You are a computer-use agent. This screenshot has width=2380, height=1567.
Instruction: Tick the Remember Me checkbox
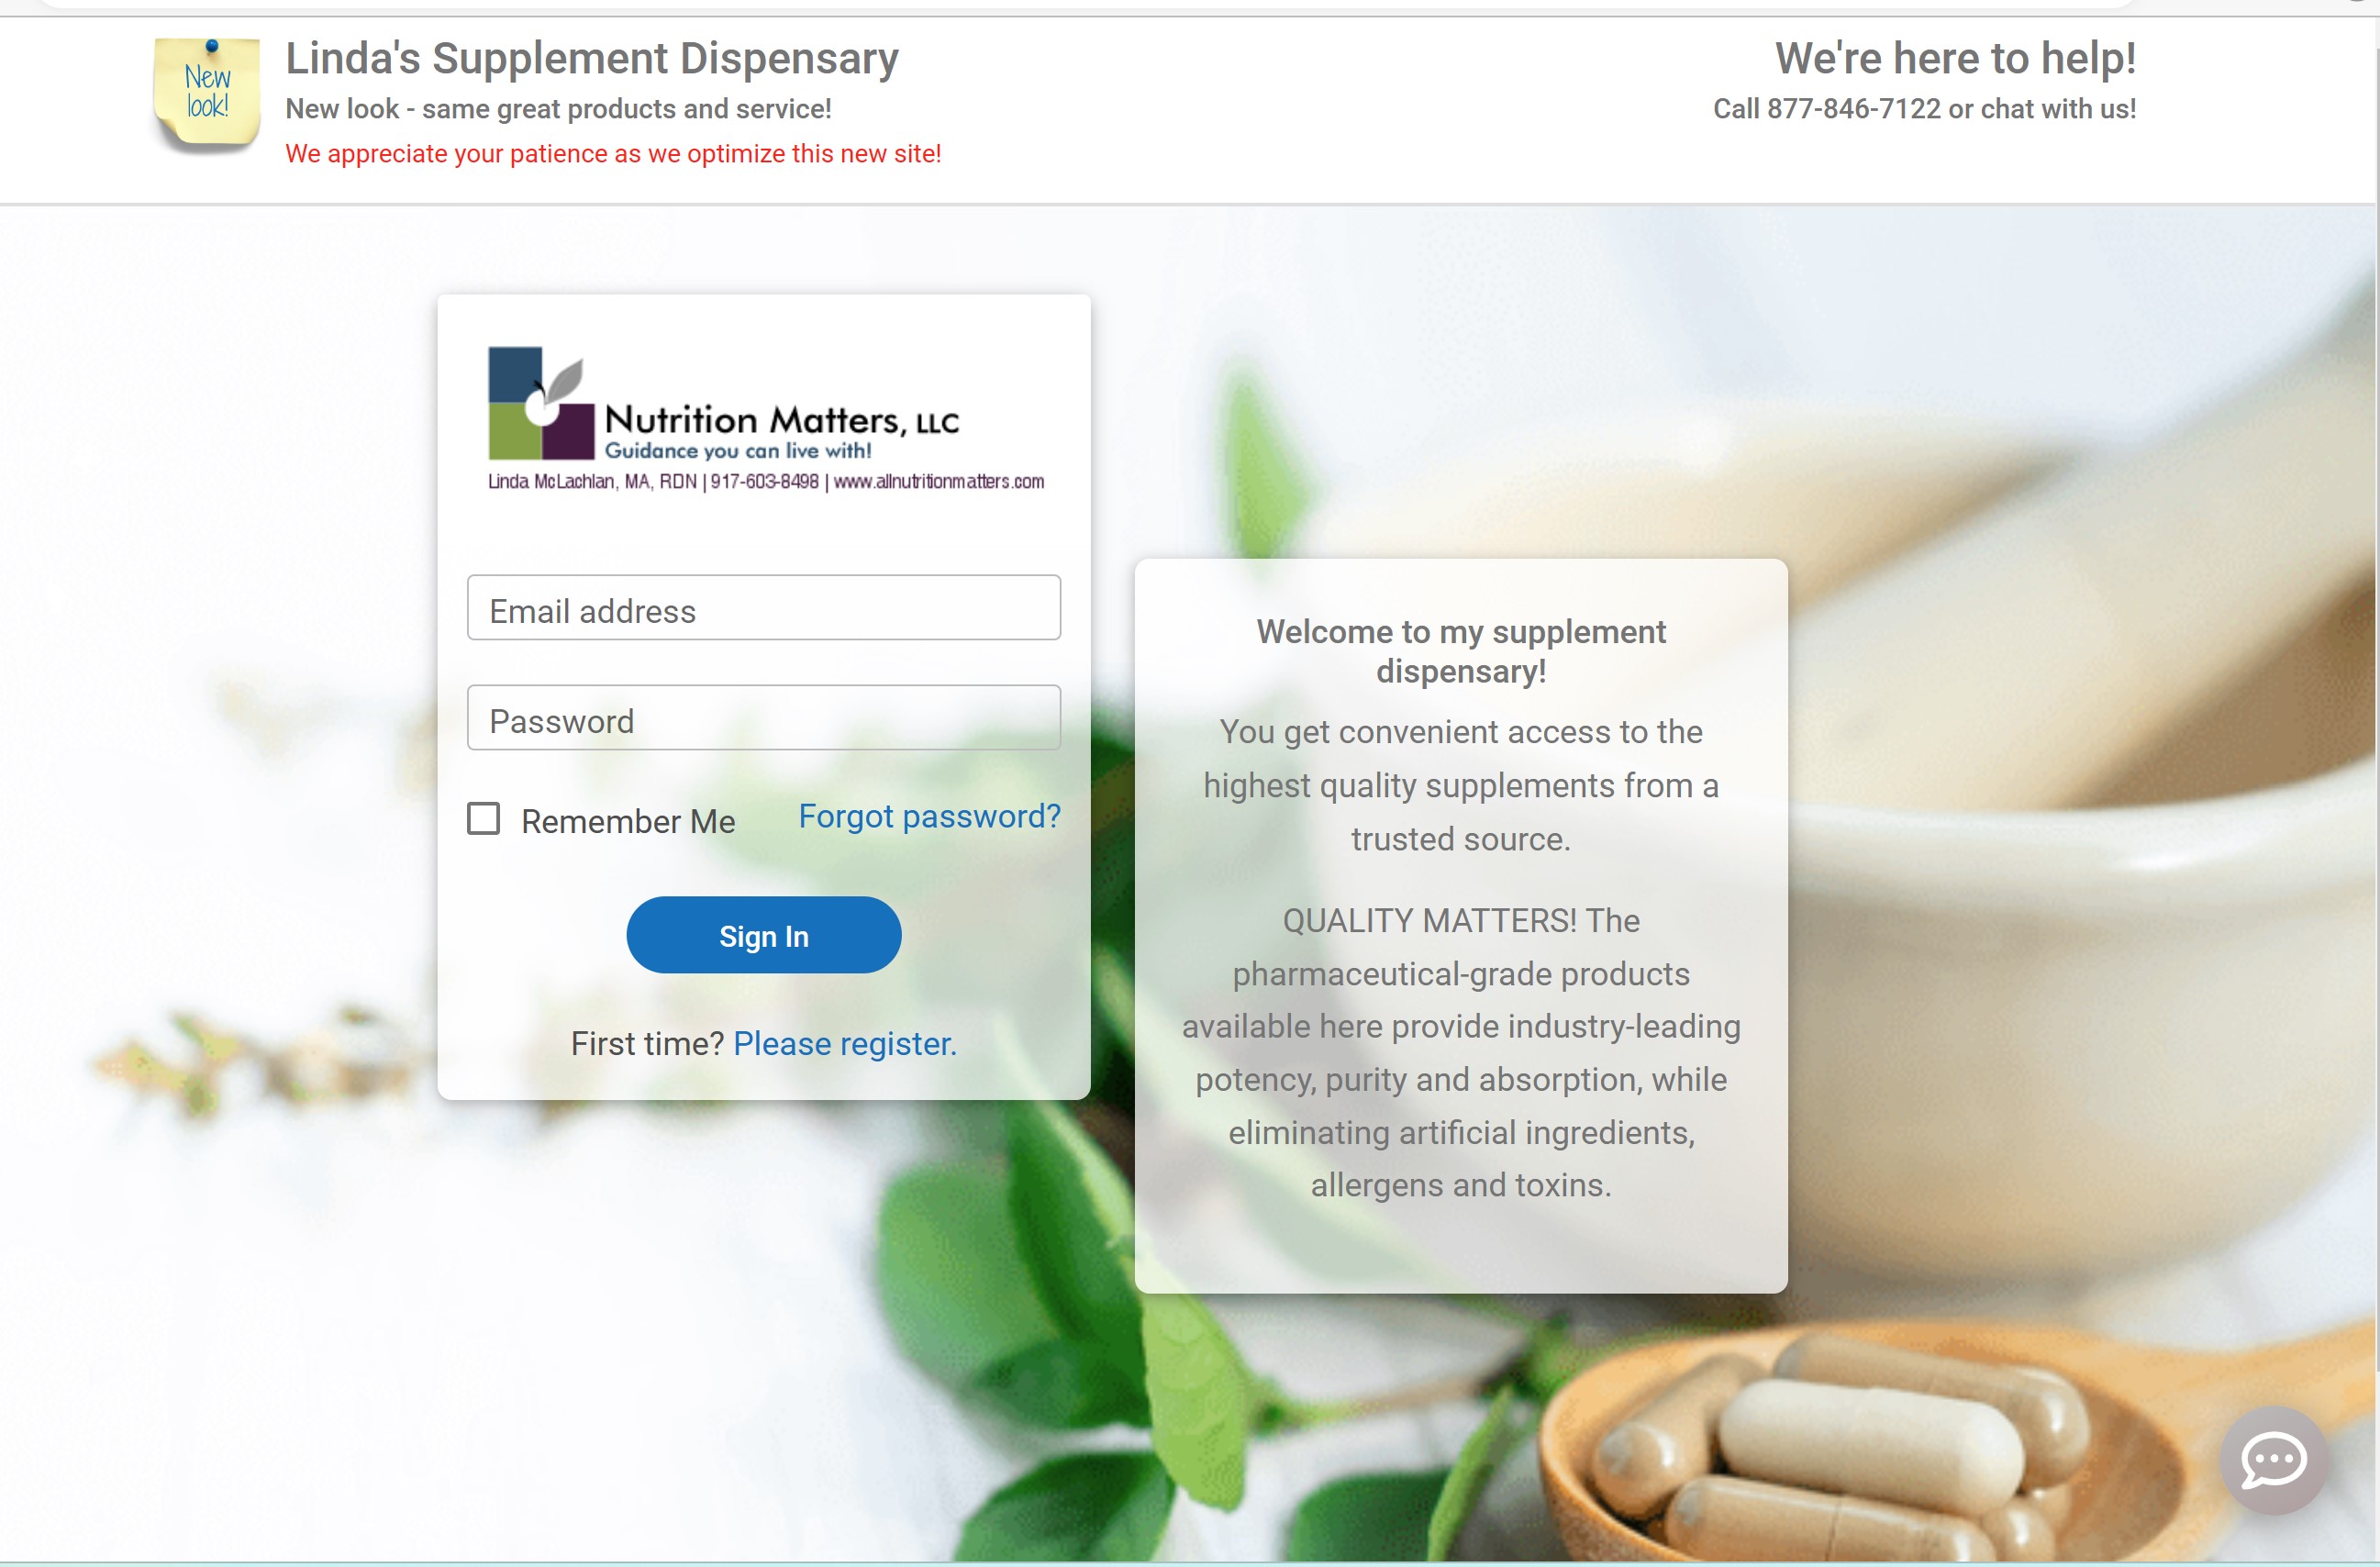pyautogui.click(x=483, y=818)
